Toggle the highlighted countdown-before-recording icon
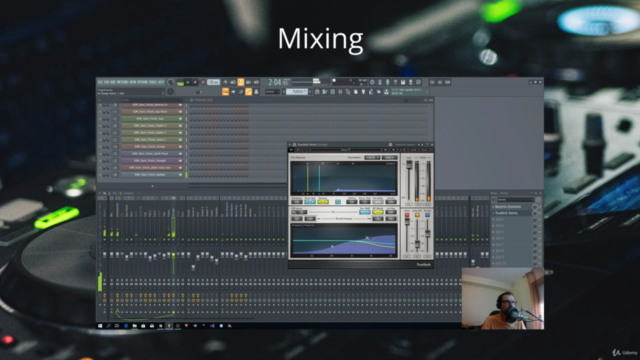Viewport: 640px width, 360px height. (241, 82)
